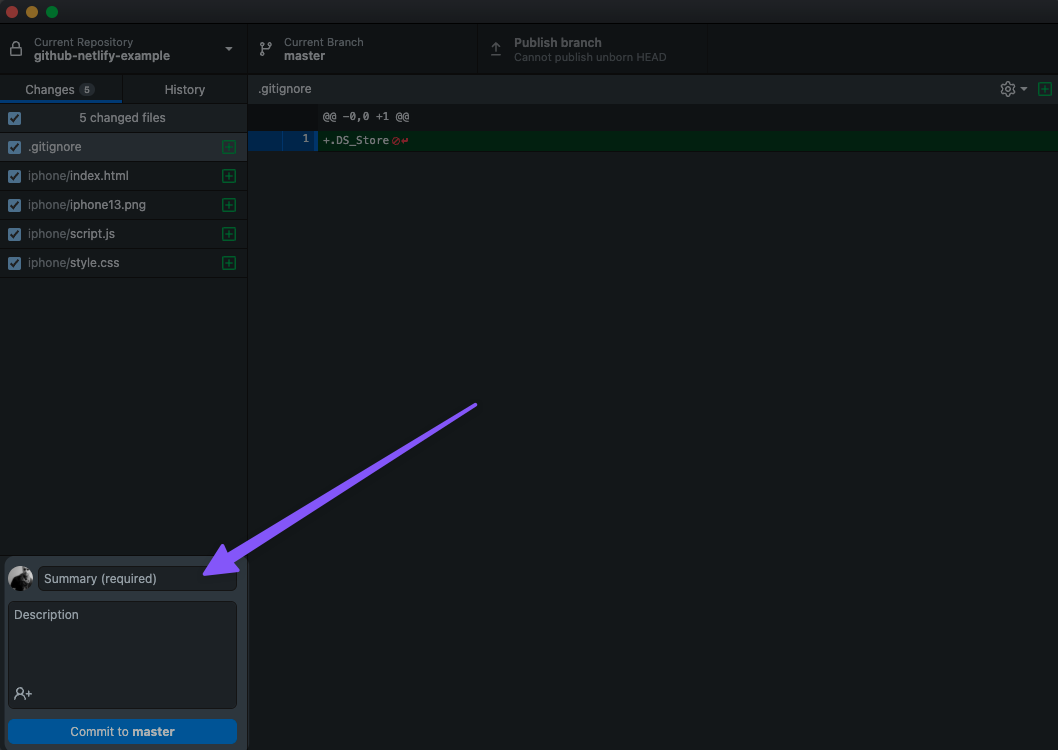Viewport: 1058px width, 750px height.
Task: Click the .gitignore diff header filename
Action: pyautogui.click(x=285, y=89)
